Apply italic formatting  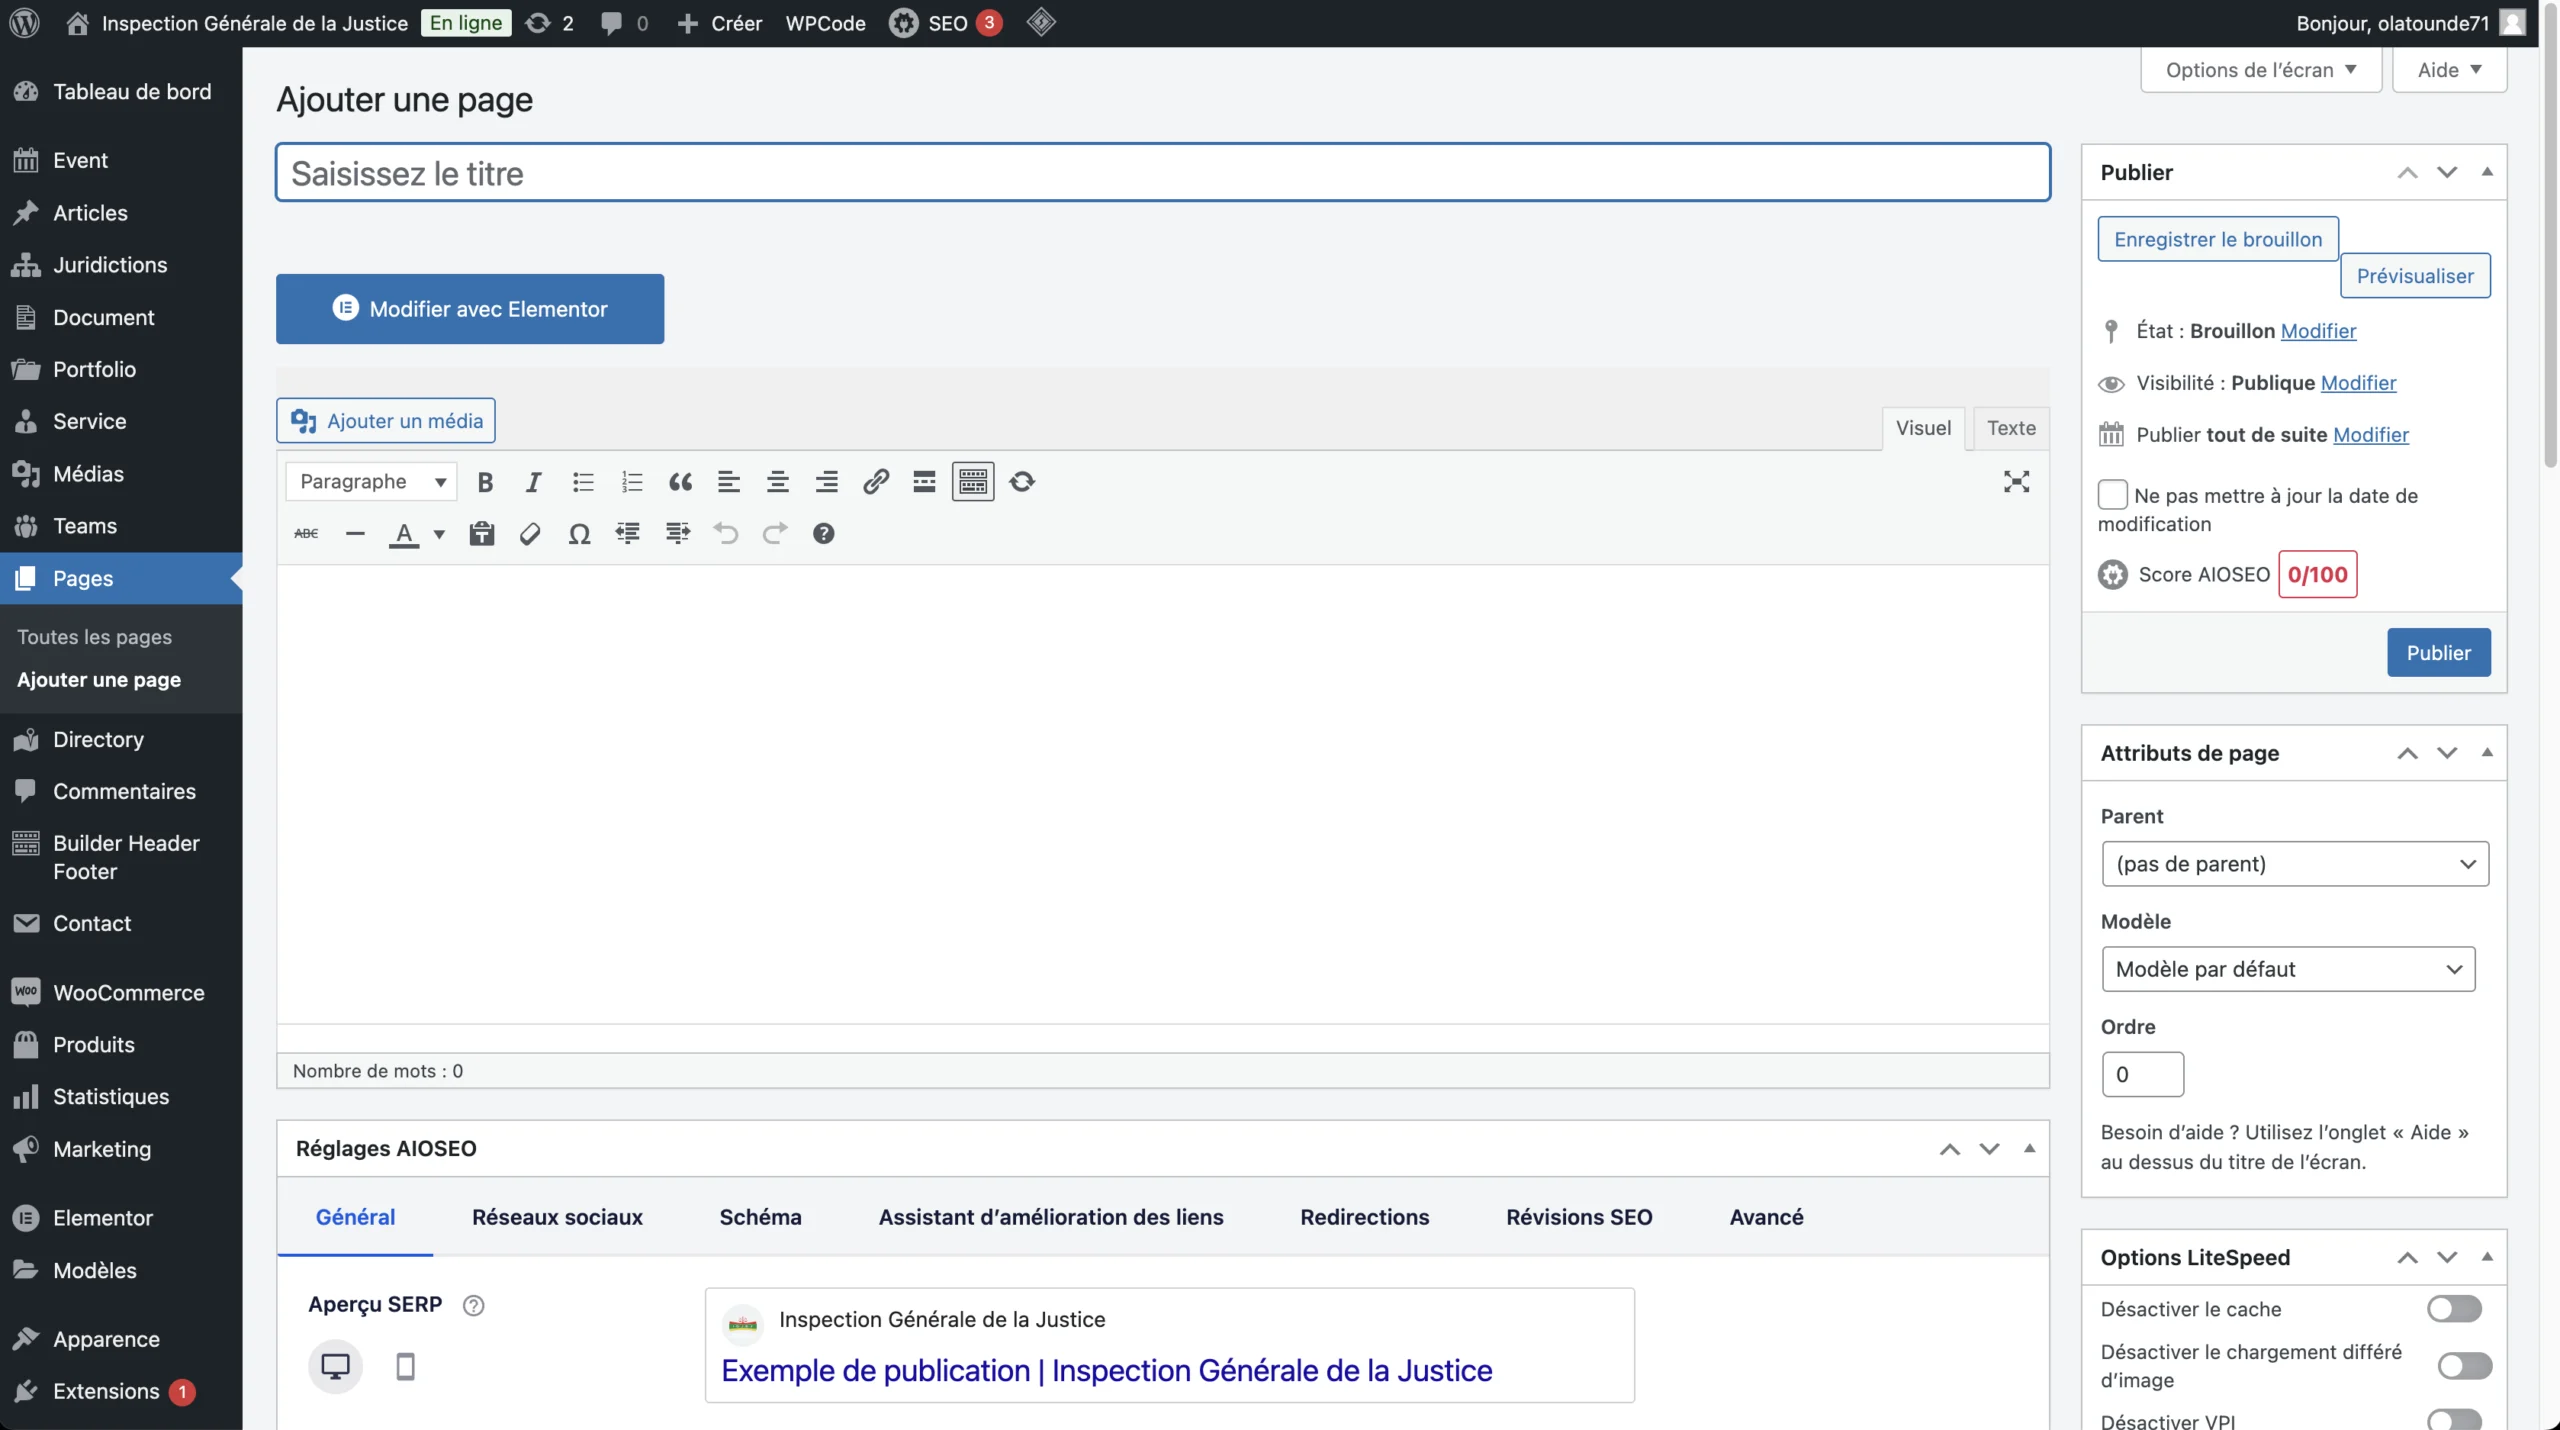[x=533, y=482]
